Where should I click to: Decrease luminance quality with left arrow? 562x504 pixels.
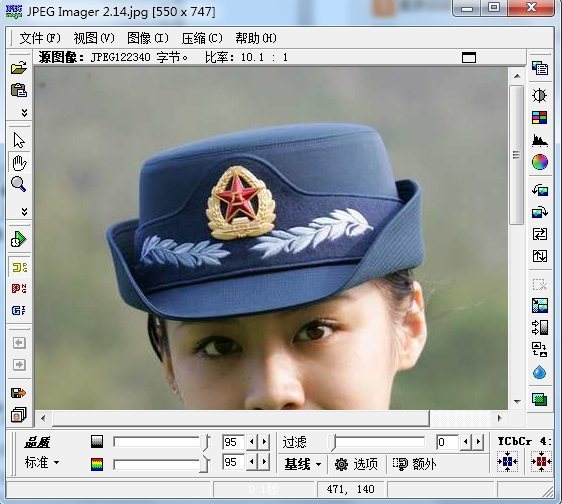click(252, 442)
